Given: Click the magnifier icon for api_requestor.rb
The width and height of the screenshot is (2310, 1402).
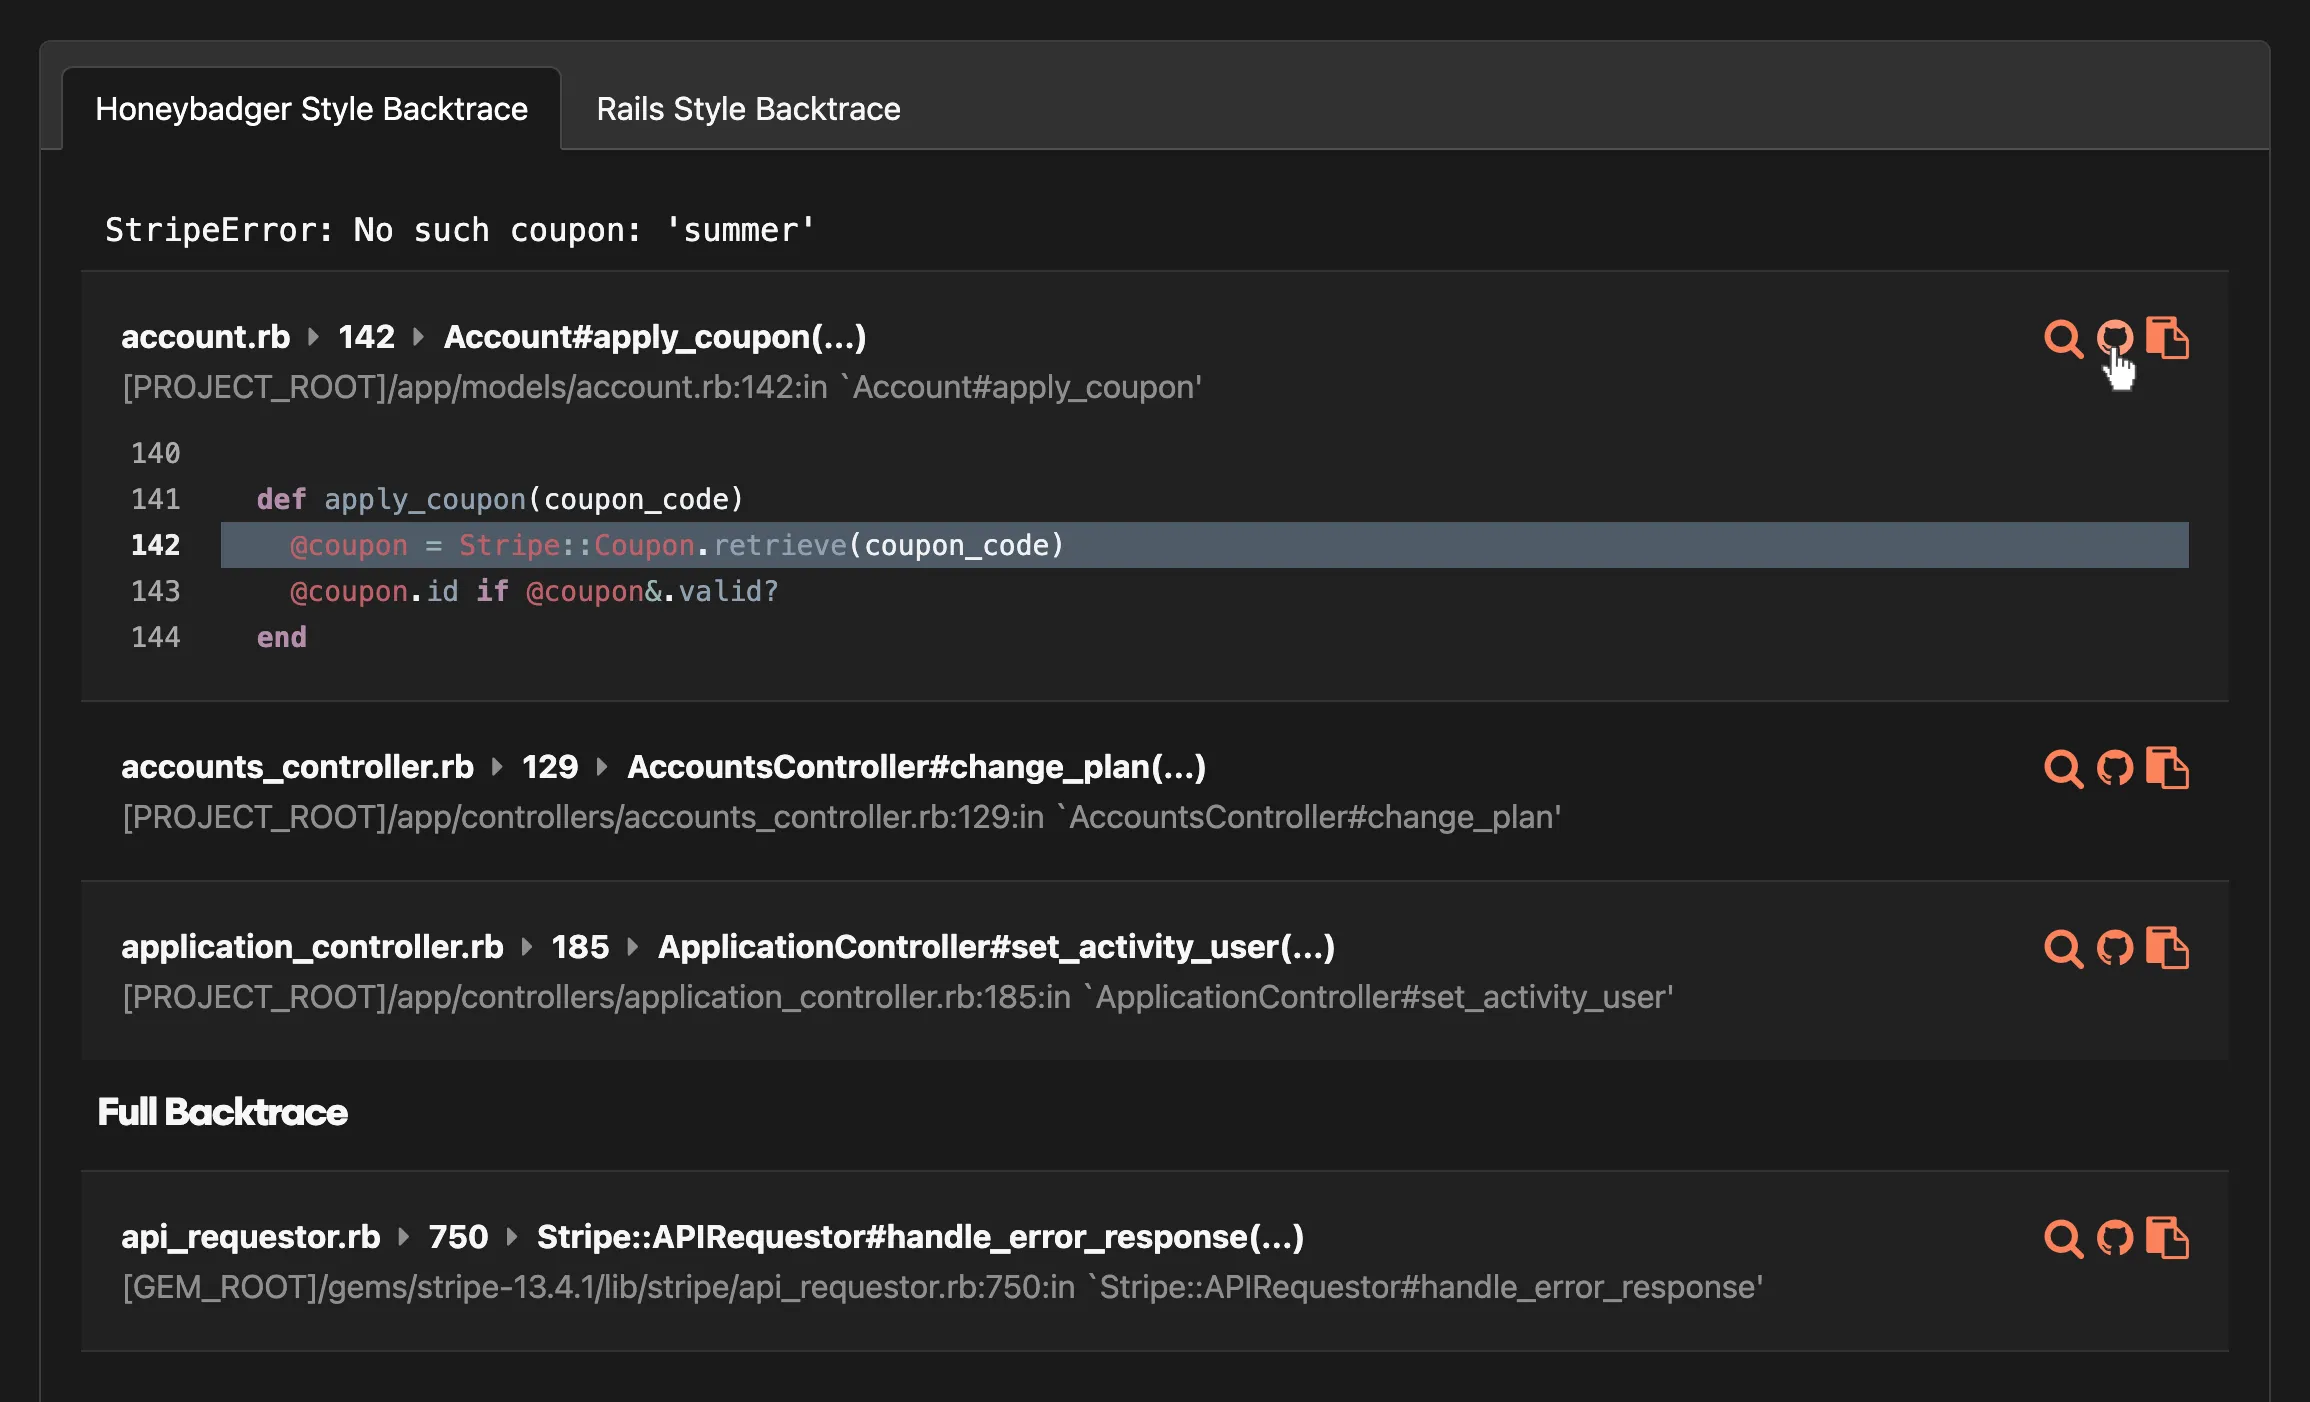Looking at the screenshot, I should pyautogui.click(x=2061, y=1238).
